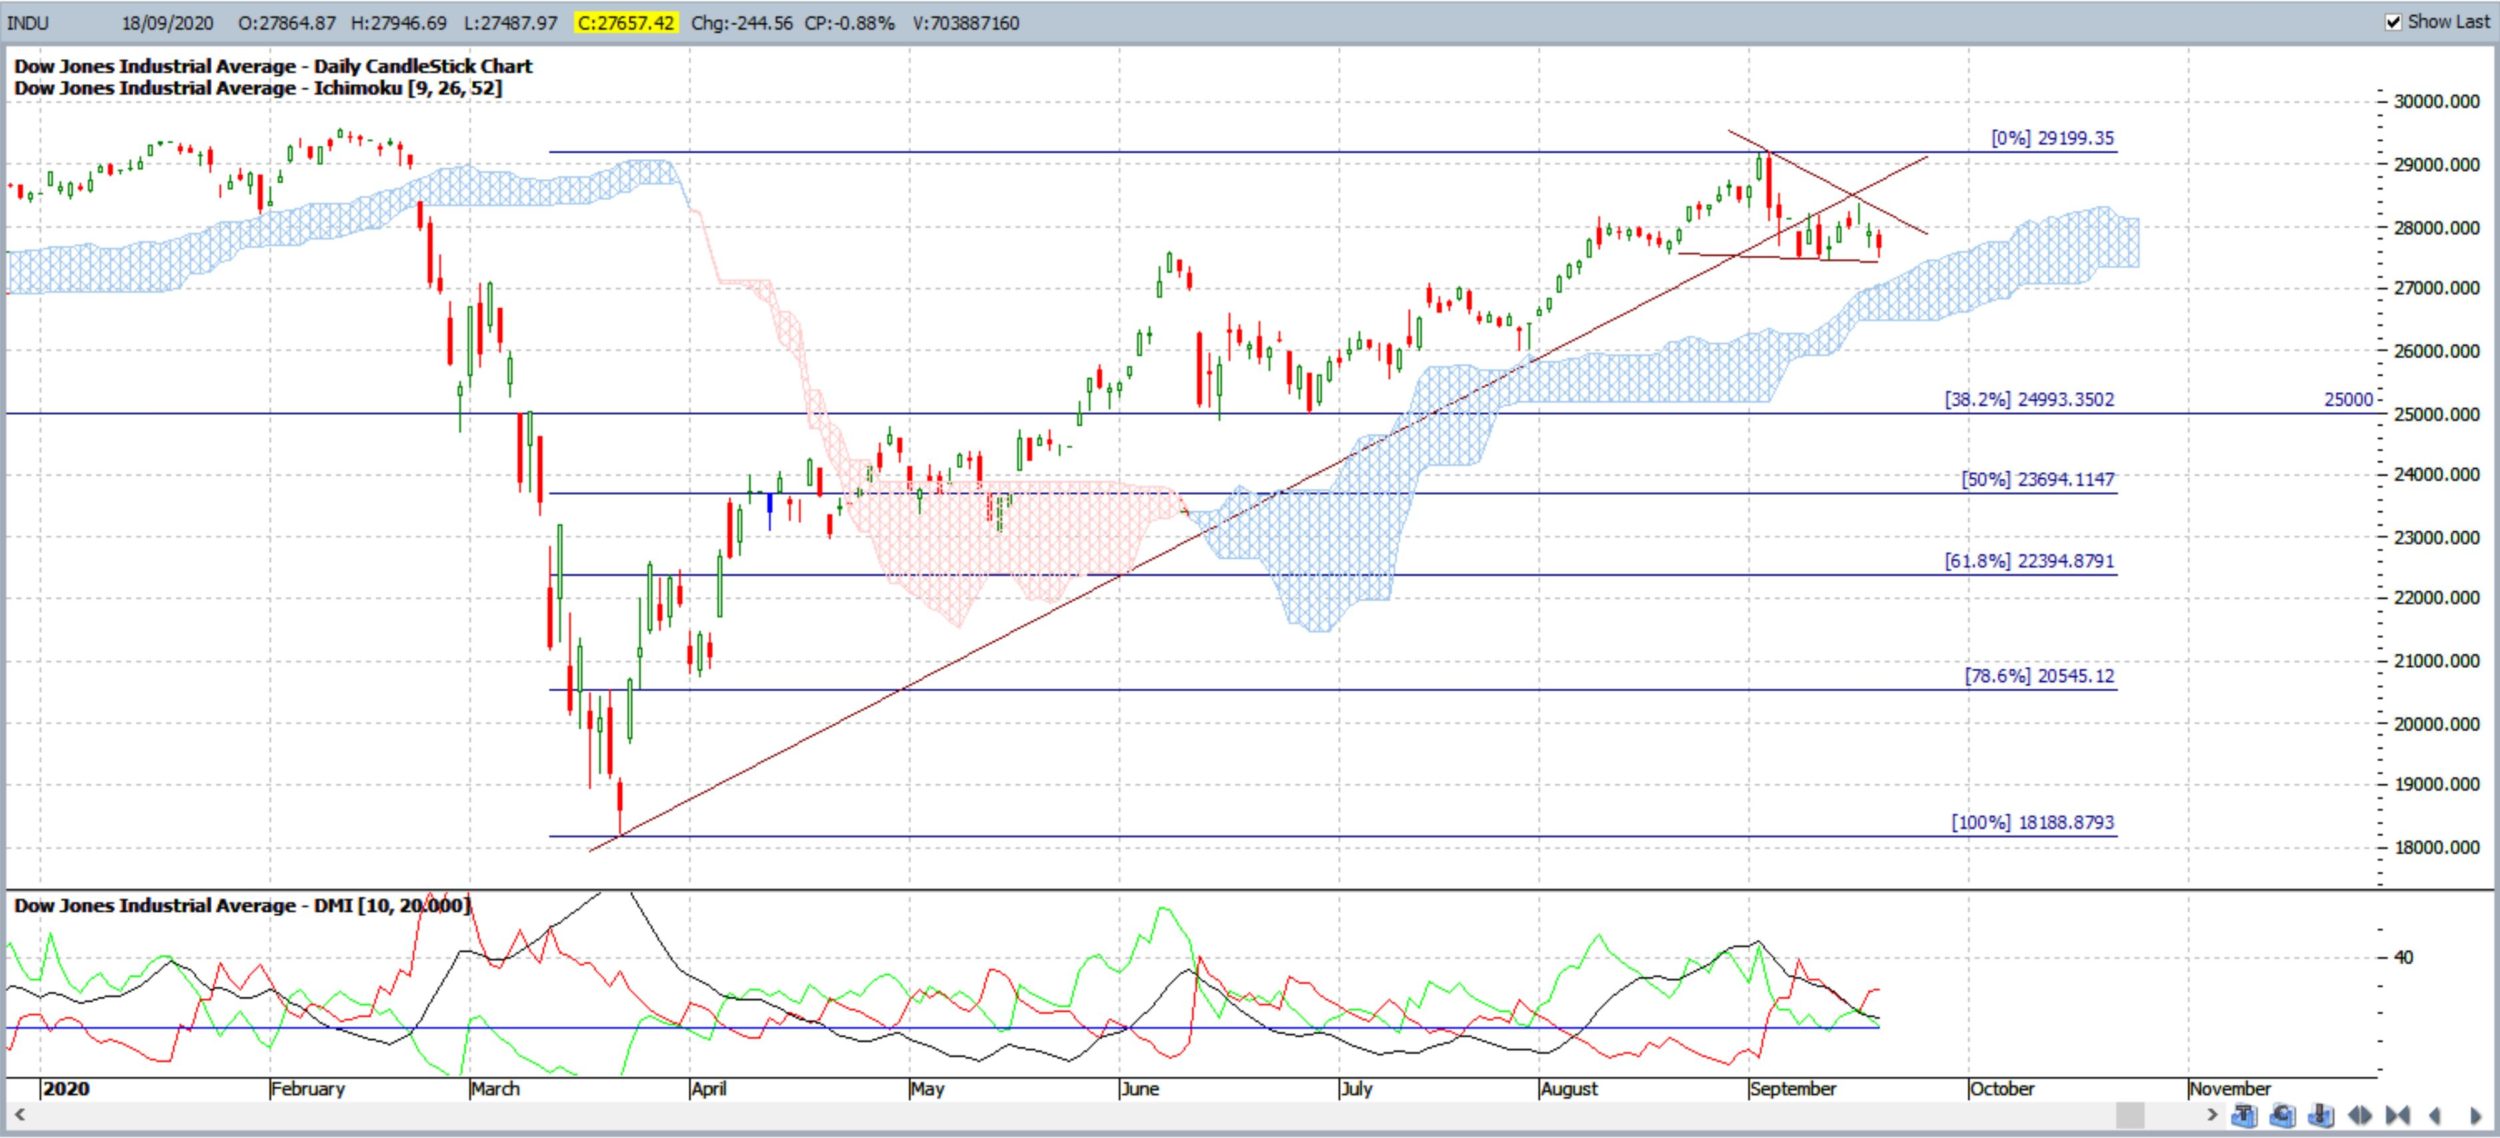Click the high value H:27946.69
The image size is (2500, 1138).
tap(399, 23)
